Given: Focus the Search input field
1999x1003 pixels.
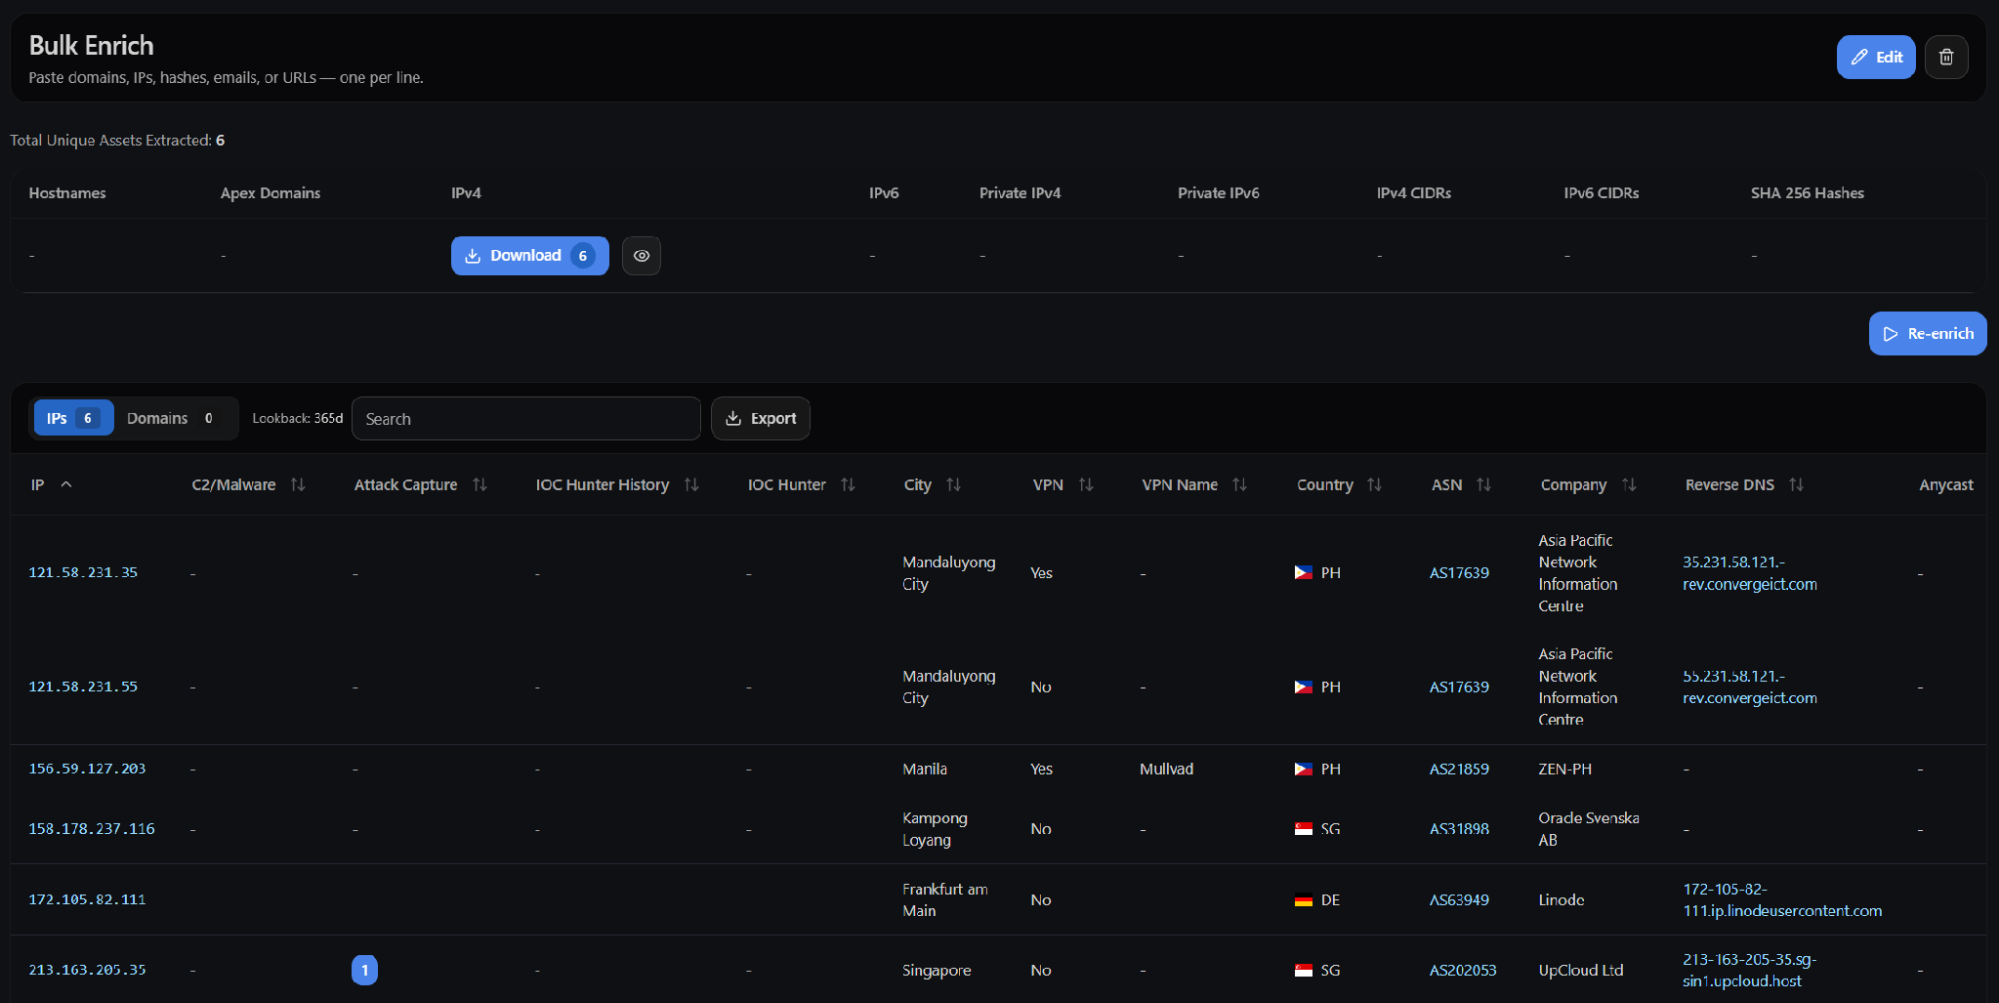Looking at the screenshot, I should tap(526, 419).
